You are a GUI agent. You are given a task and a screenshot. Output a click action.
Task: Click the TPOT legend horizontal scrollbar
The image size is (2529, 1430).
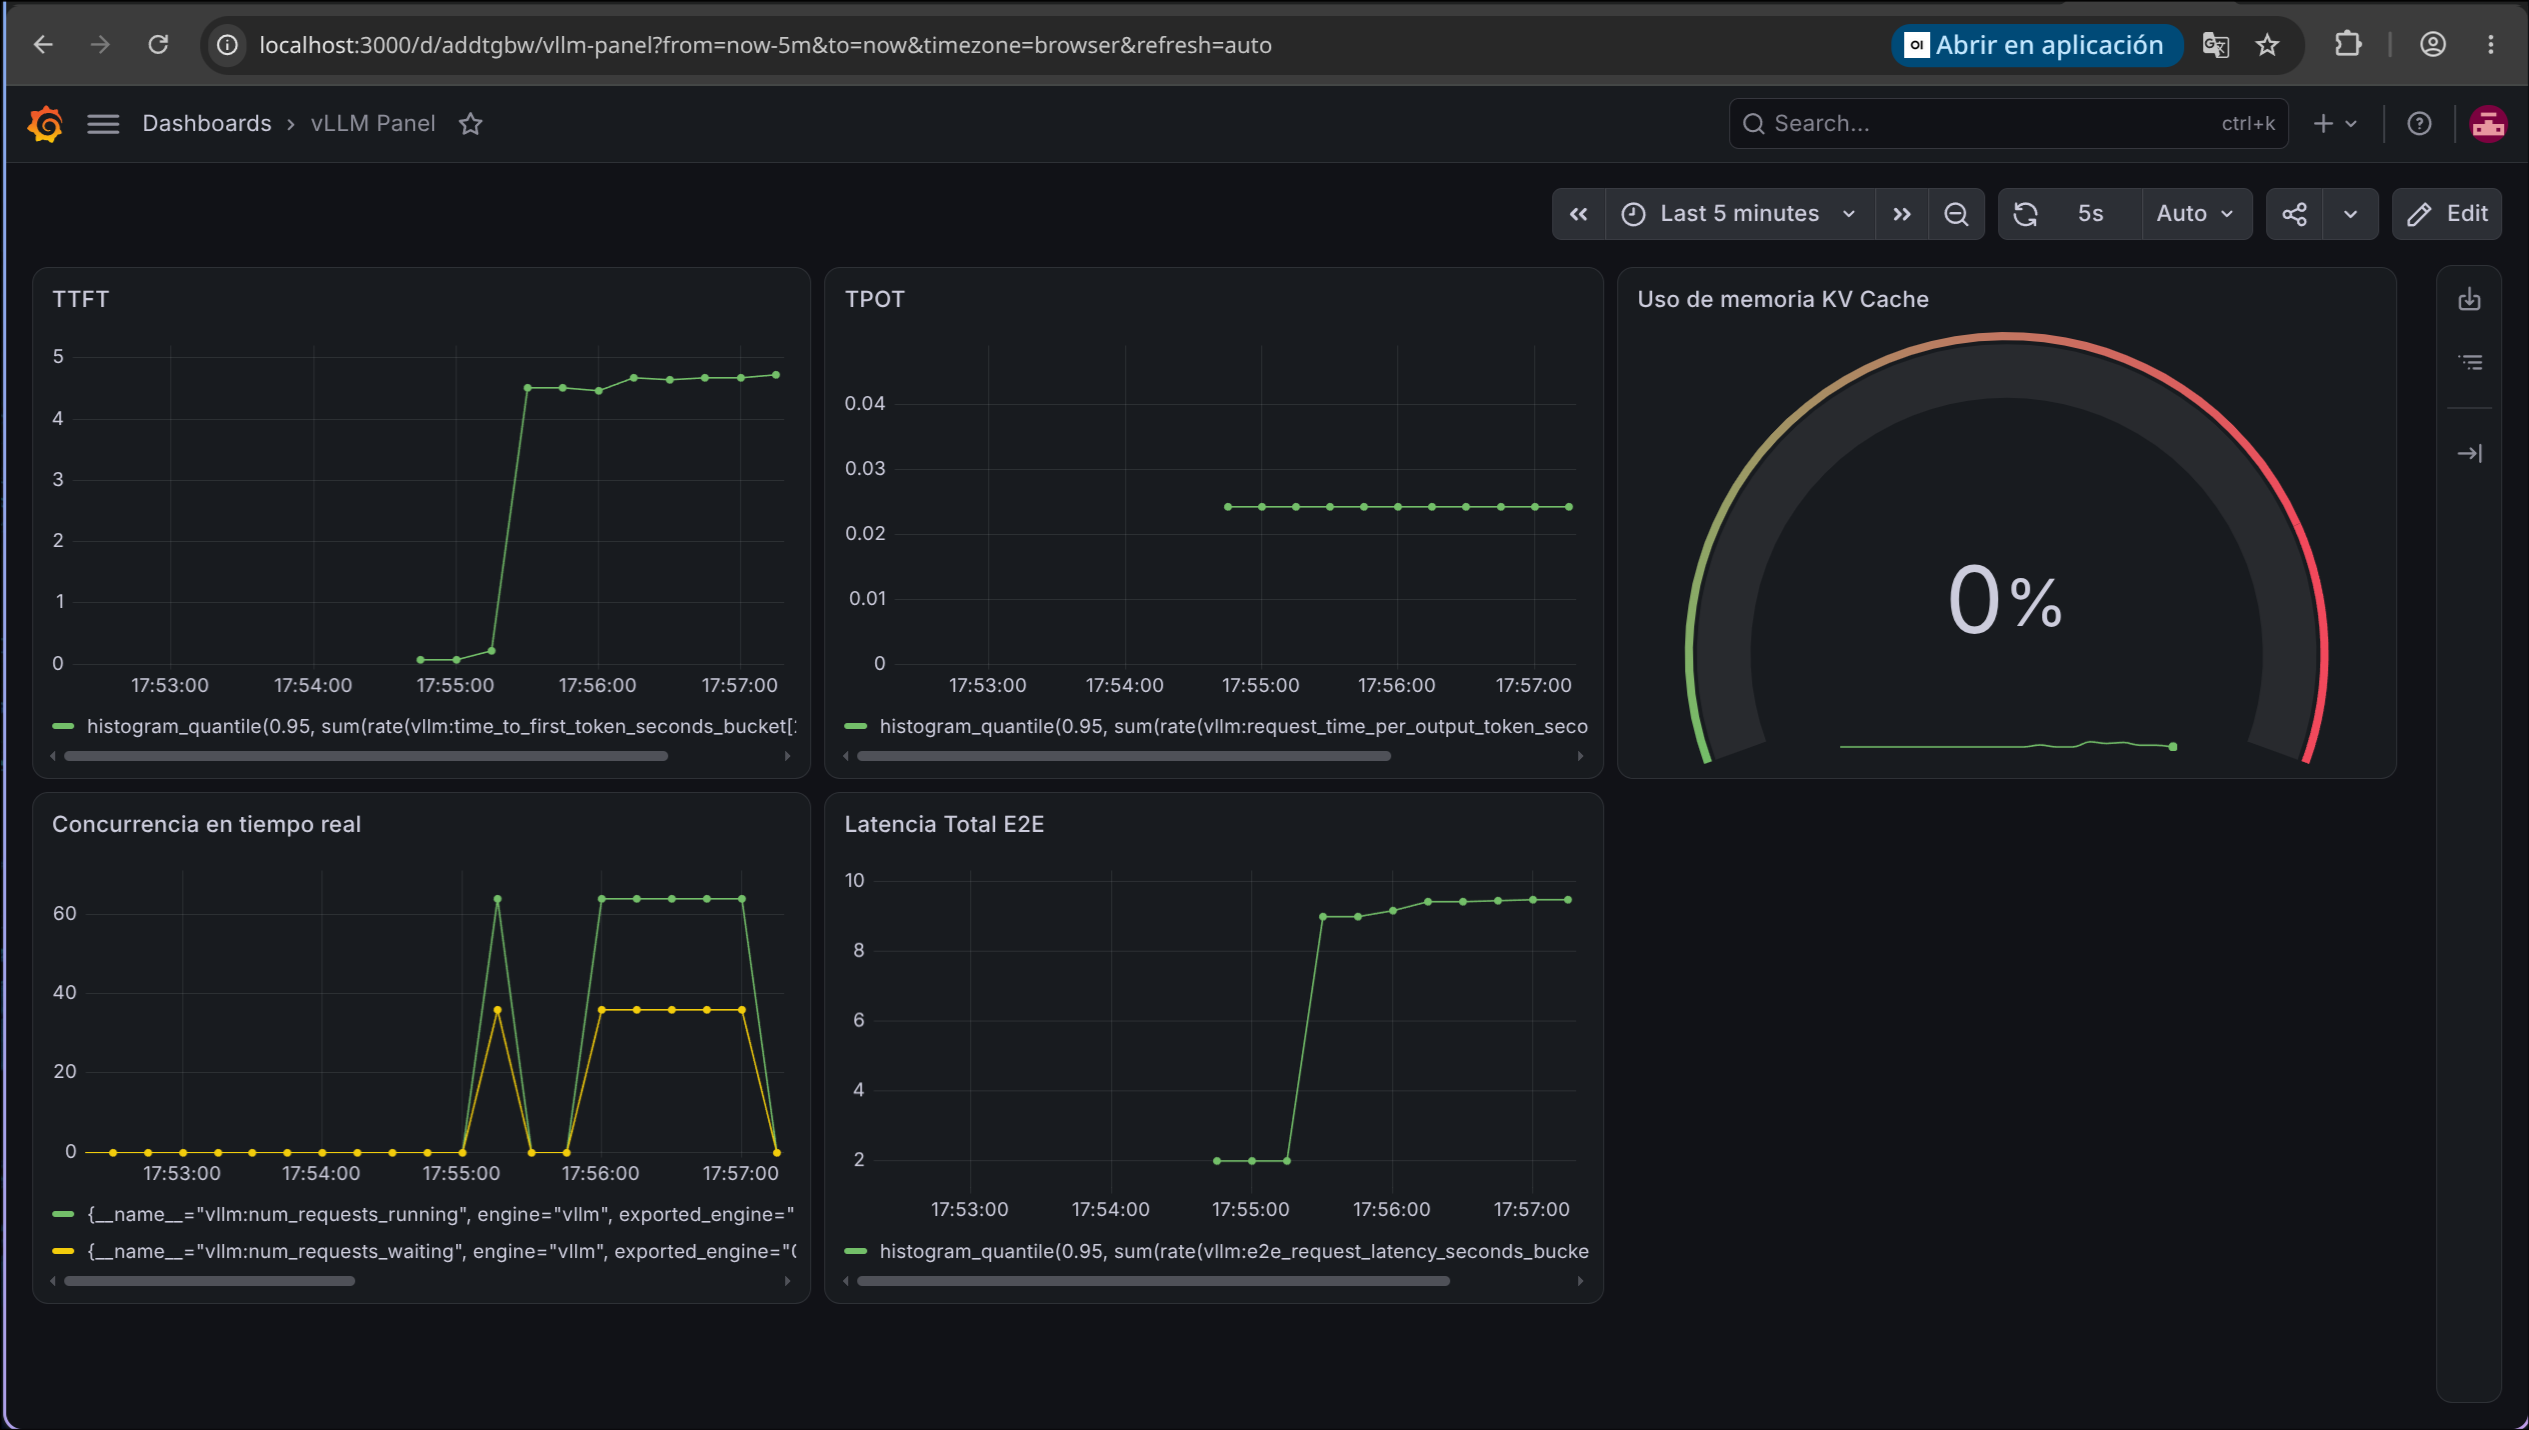1124,757
